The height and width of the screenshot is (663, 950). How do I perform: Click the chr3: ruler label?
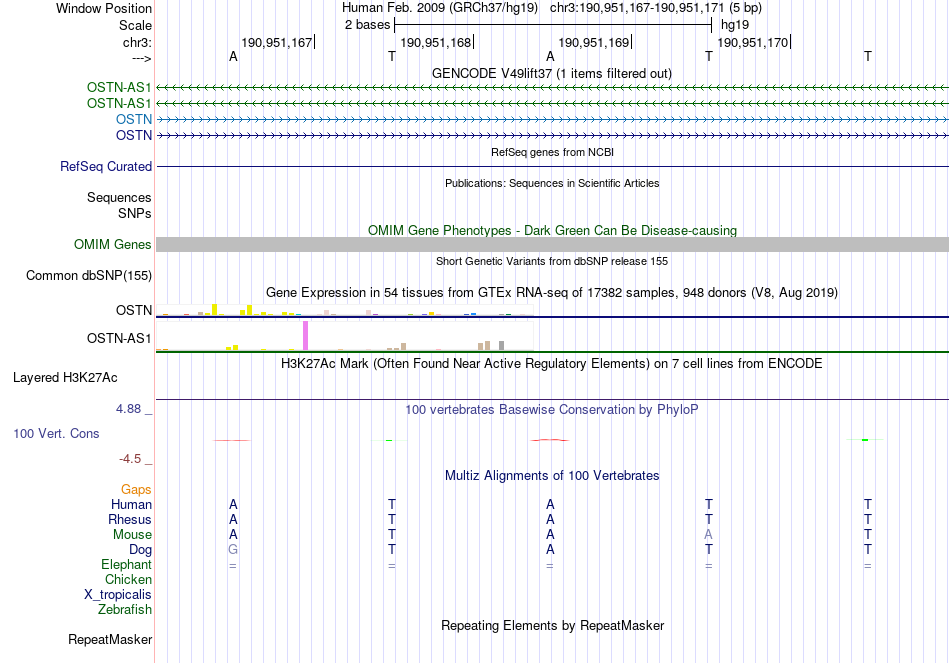point(137,42)
